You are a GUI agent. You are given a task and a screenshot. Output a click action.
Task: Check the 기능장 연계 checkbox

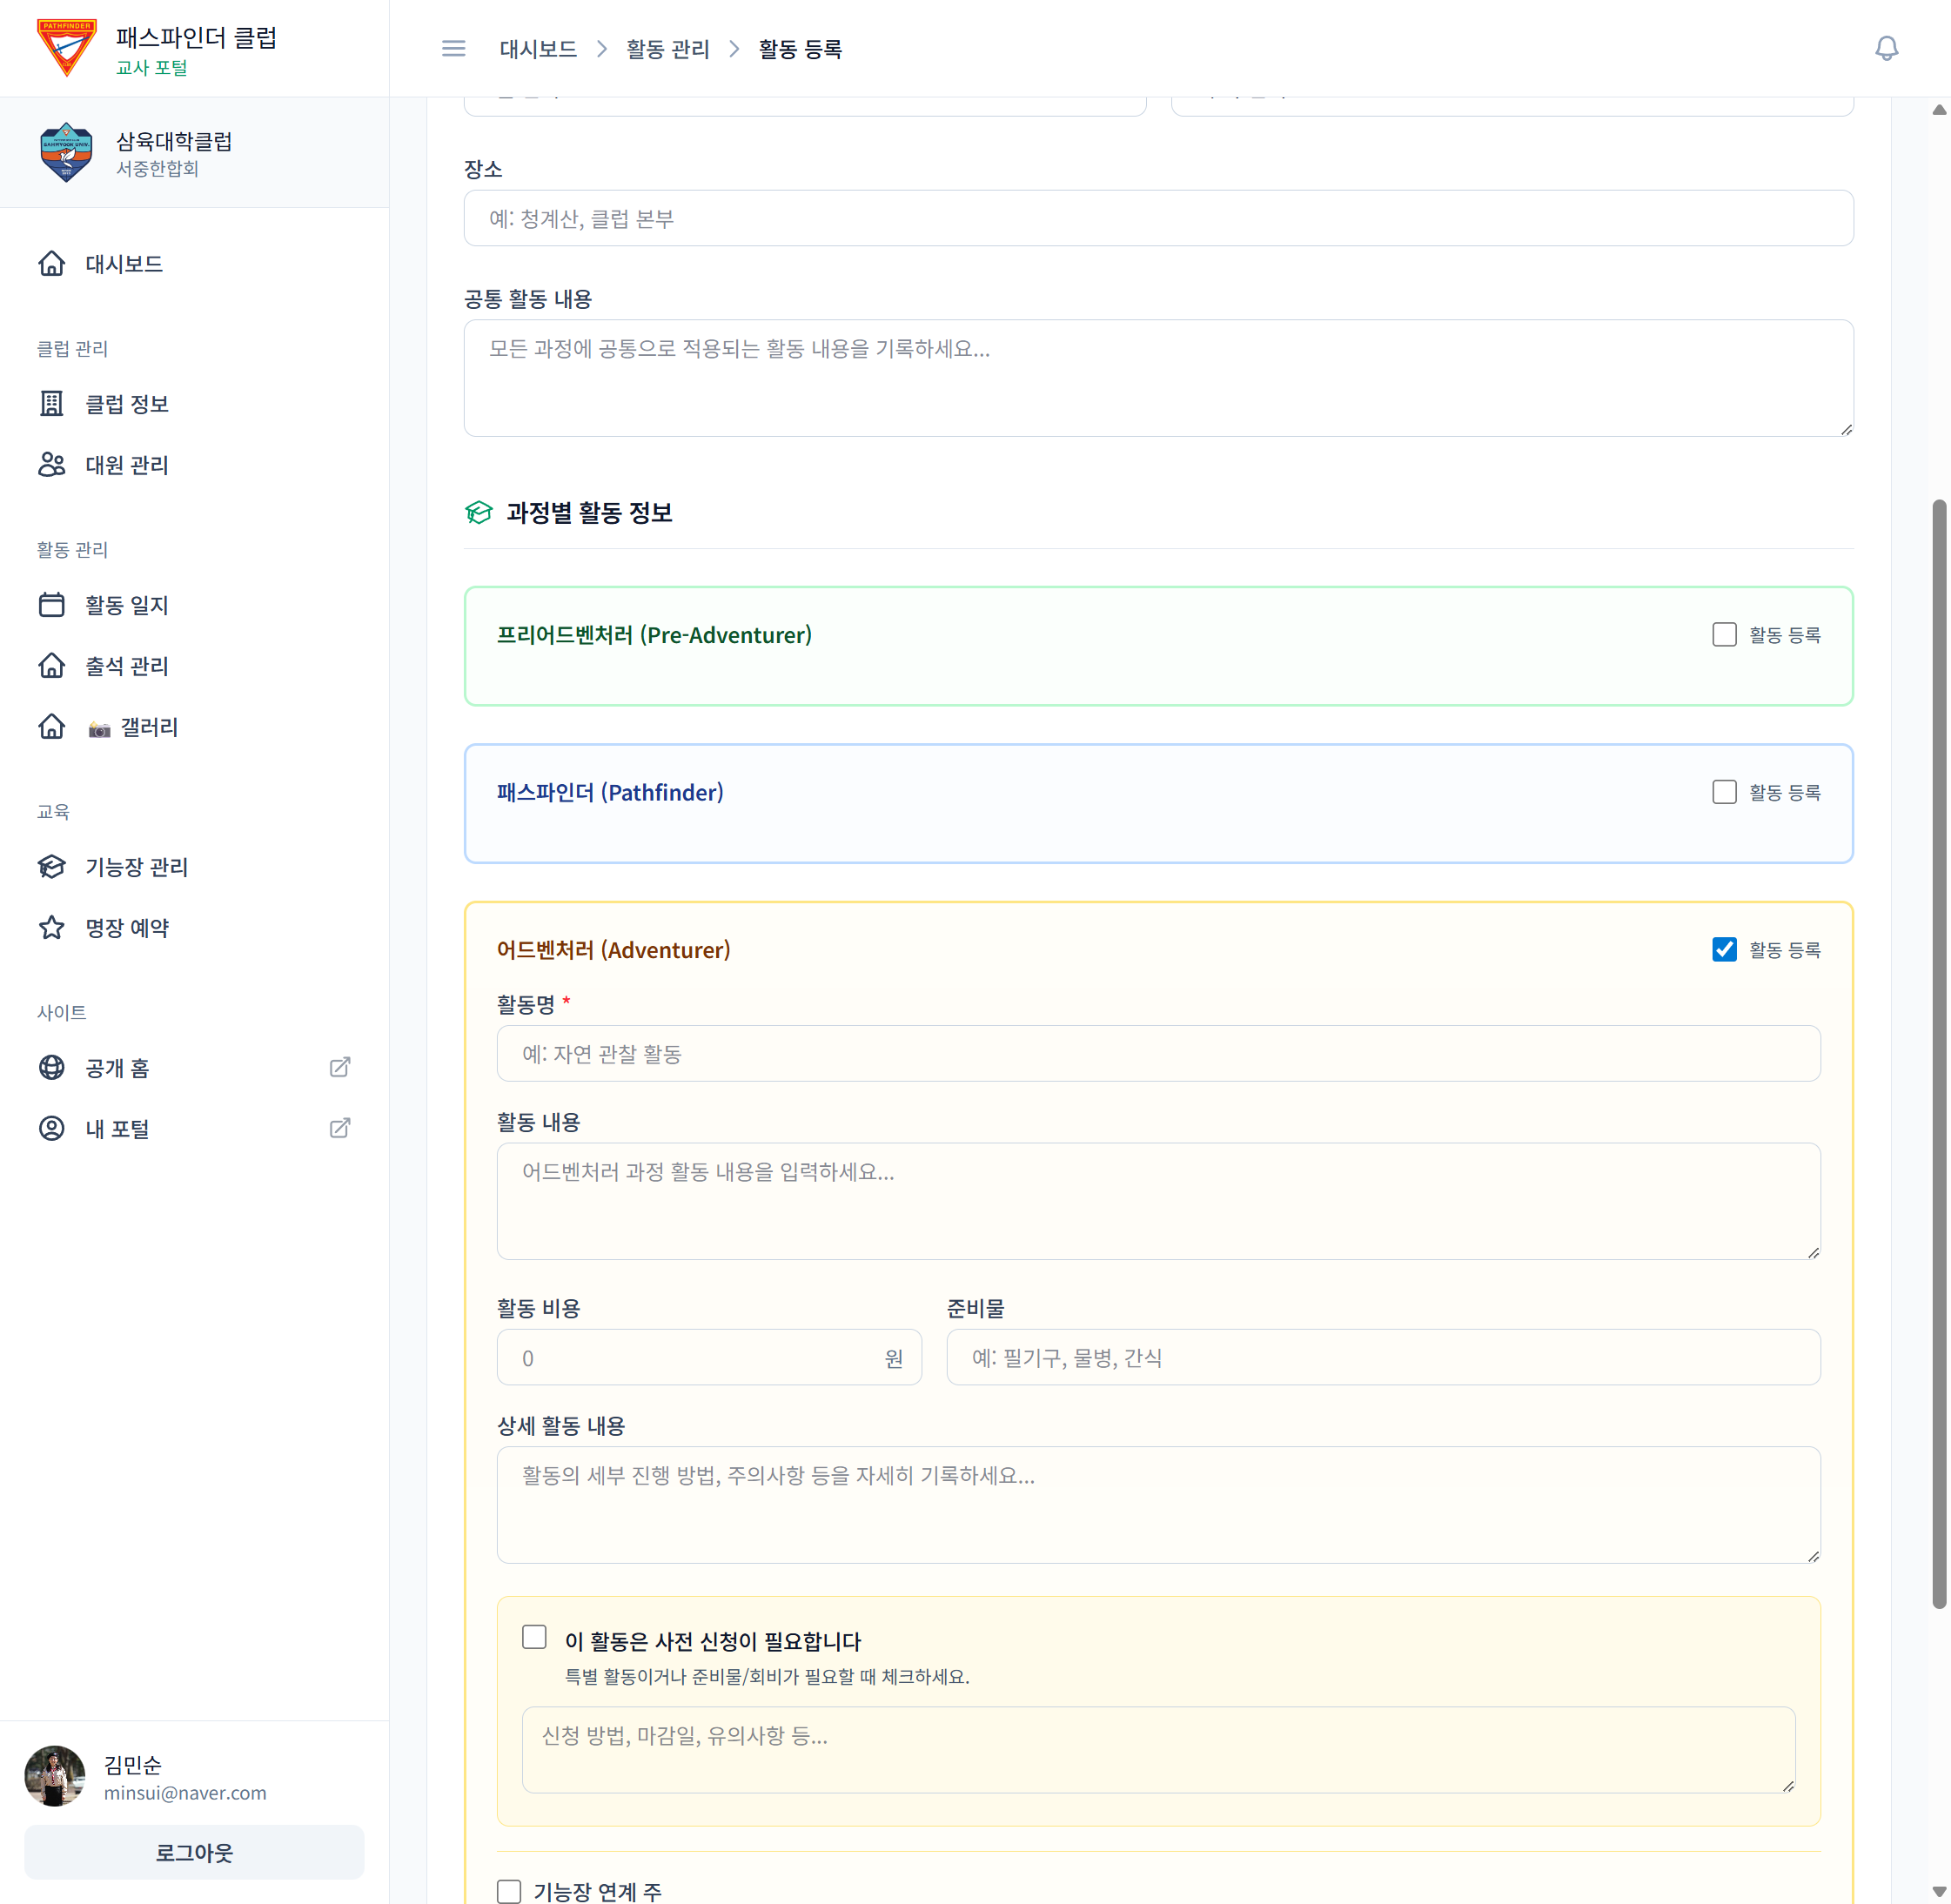click(509, 1890)
